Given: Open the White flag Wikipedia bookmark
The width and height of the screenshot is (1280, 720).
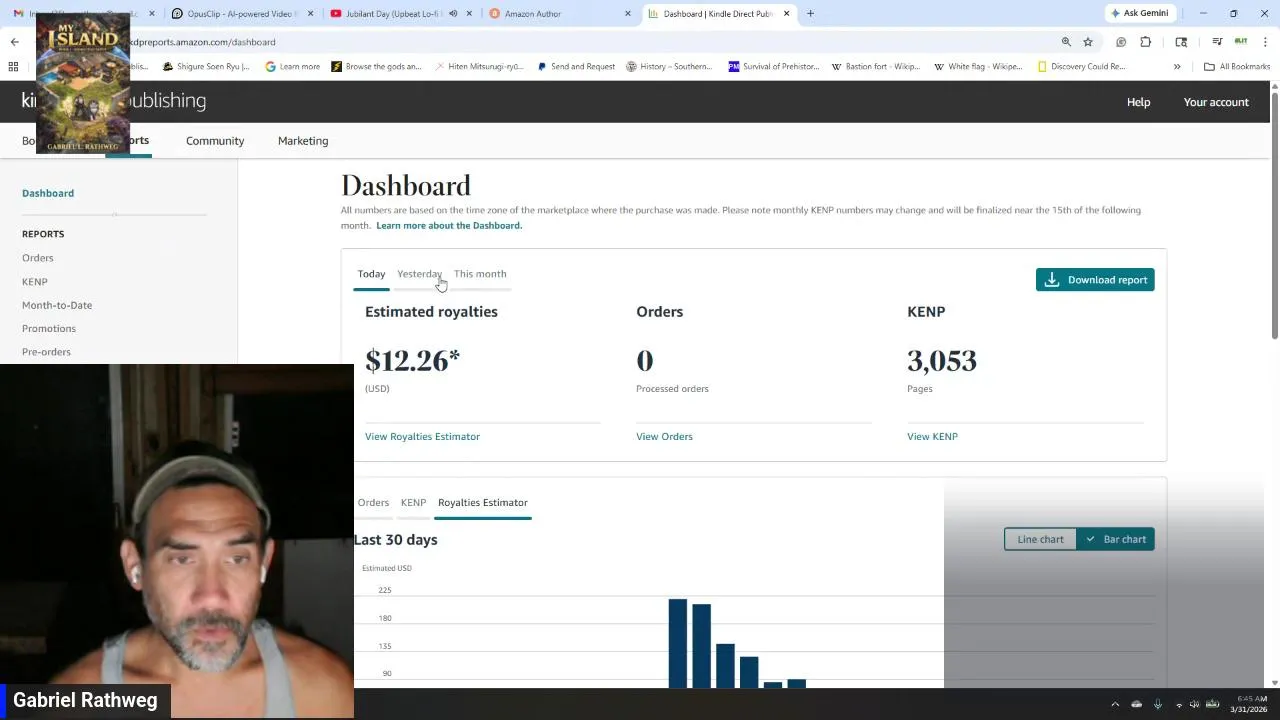Looking at the screenshot, I should (x=977, y=67).
